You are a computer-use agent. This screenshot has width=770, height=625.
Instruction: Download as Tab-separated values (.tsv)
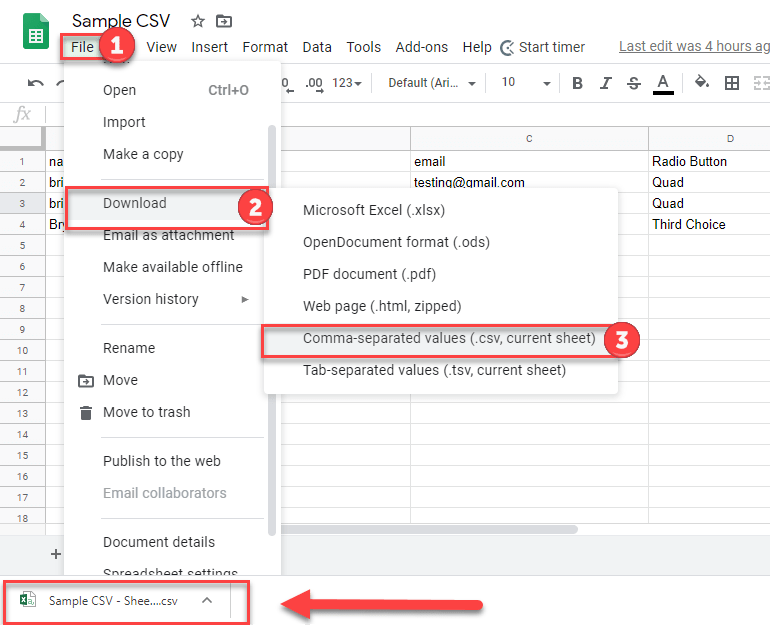pos(440,370)
